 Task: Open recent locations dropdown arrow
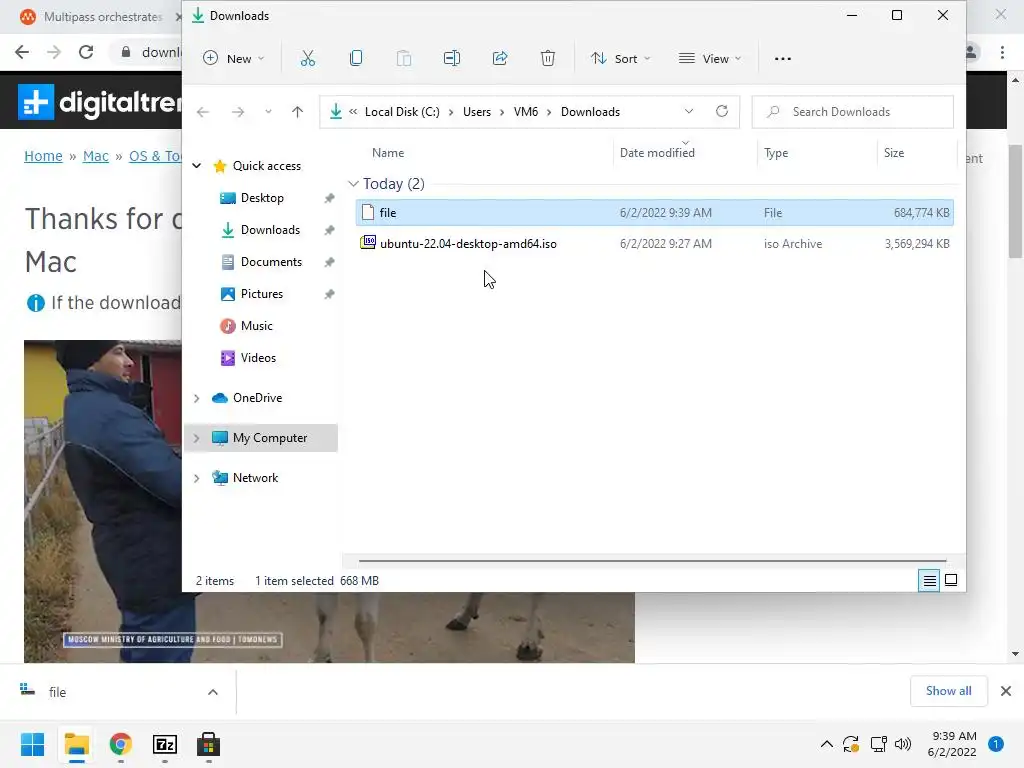click(x=268, y=112)
